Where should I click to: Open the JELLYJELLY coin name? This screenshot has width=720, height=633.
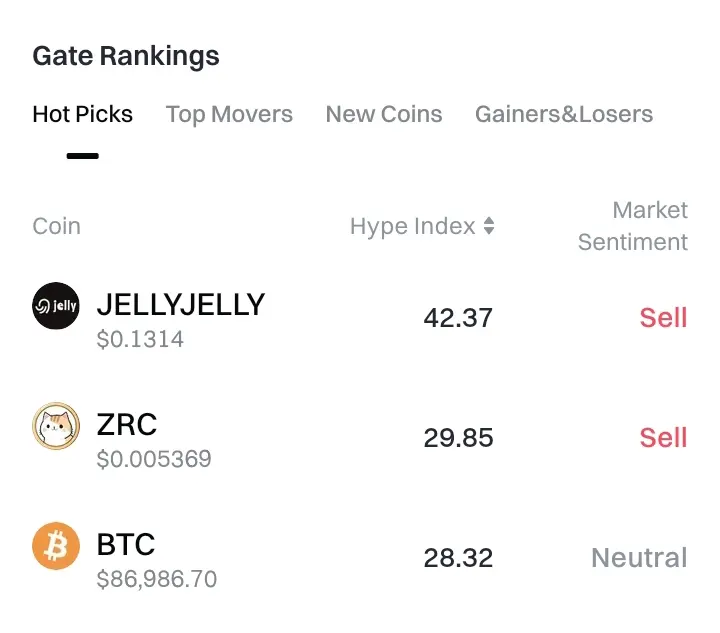(181, 304)
